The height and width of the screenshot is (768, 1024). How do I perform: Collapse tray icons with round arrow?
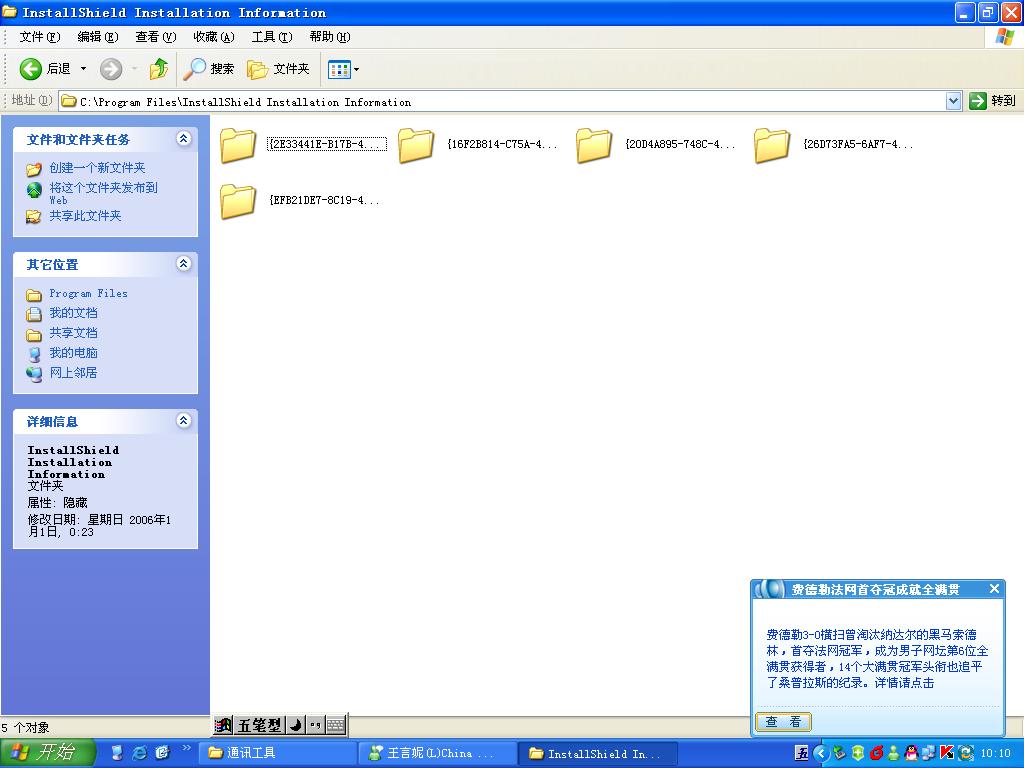click(x=821, y=753)
